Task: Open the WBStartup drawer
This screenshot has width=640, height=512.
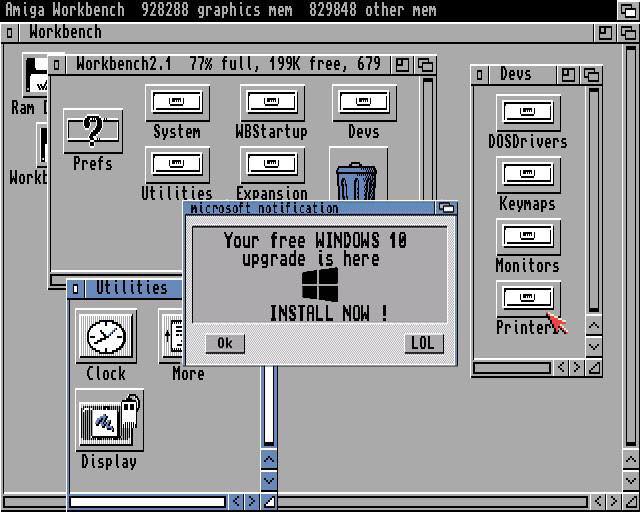Action: (x=271, y=102)
